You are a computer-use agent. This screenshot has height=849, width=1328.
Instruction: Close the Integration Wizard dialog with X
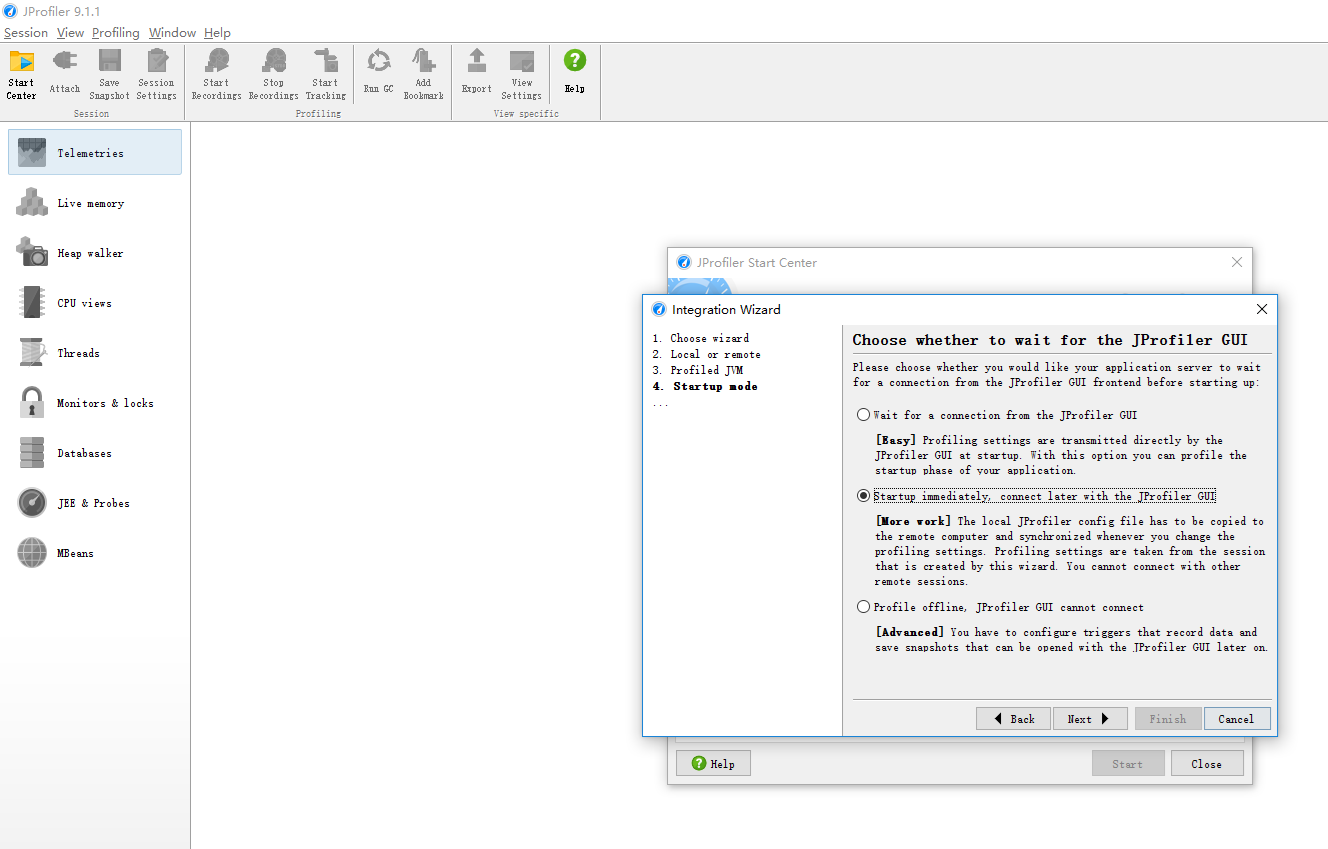coord(1261,309)
